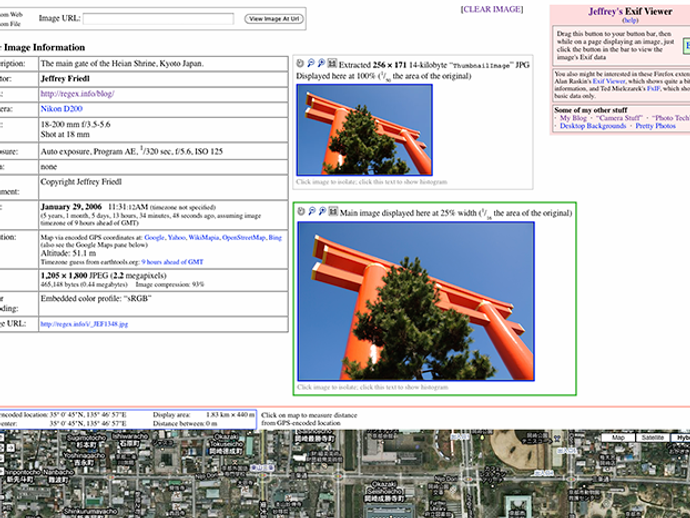Click the heading Jeffrey's Exif Viewer

[x=630, y=11]
